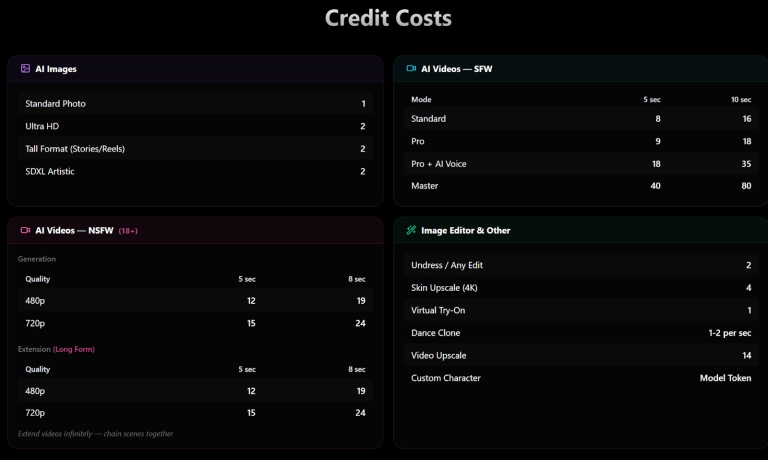Click the Extension (Long Form) subsection label
The image size is (768, 460).
coord(56,349)
